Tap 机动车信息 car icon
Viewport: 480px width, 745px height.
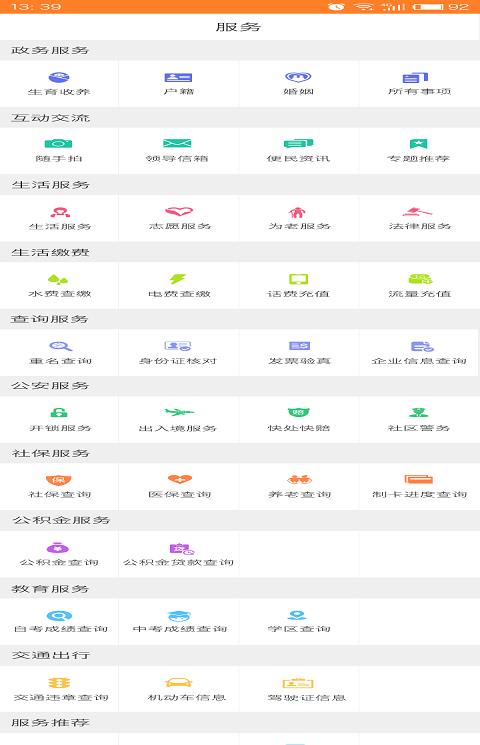(178, 683)
